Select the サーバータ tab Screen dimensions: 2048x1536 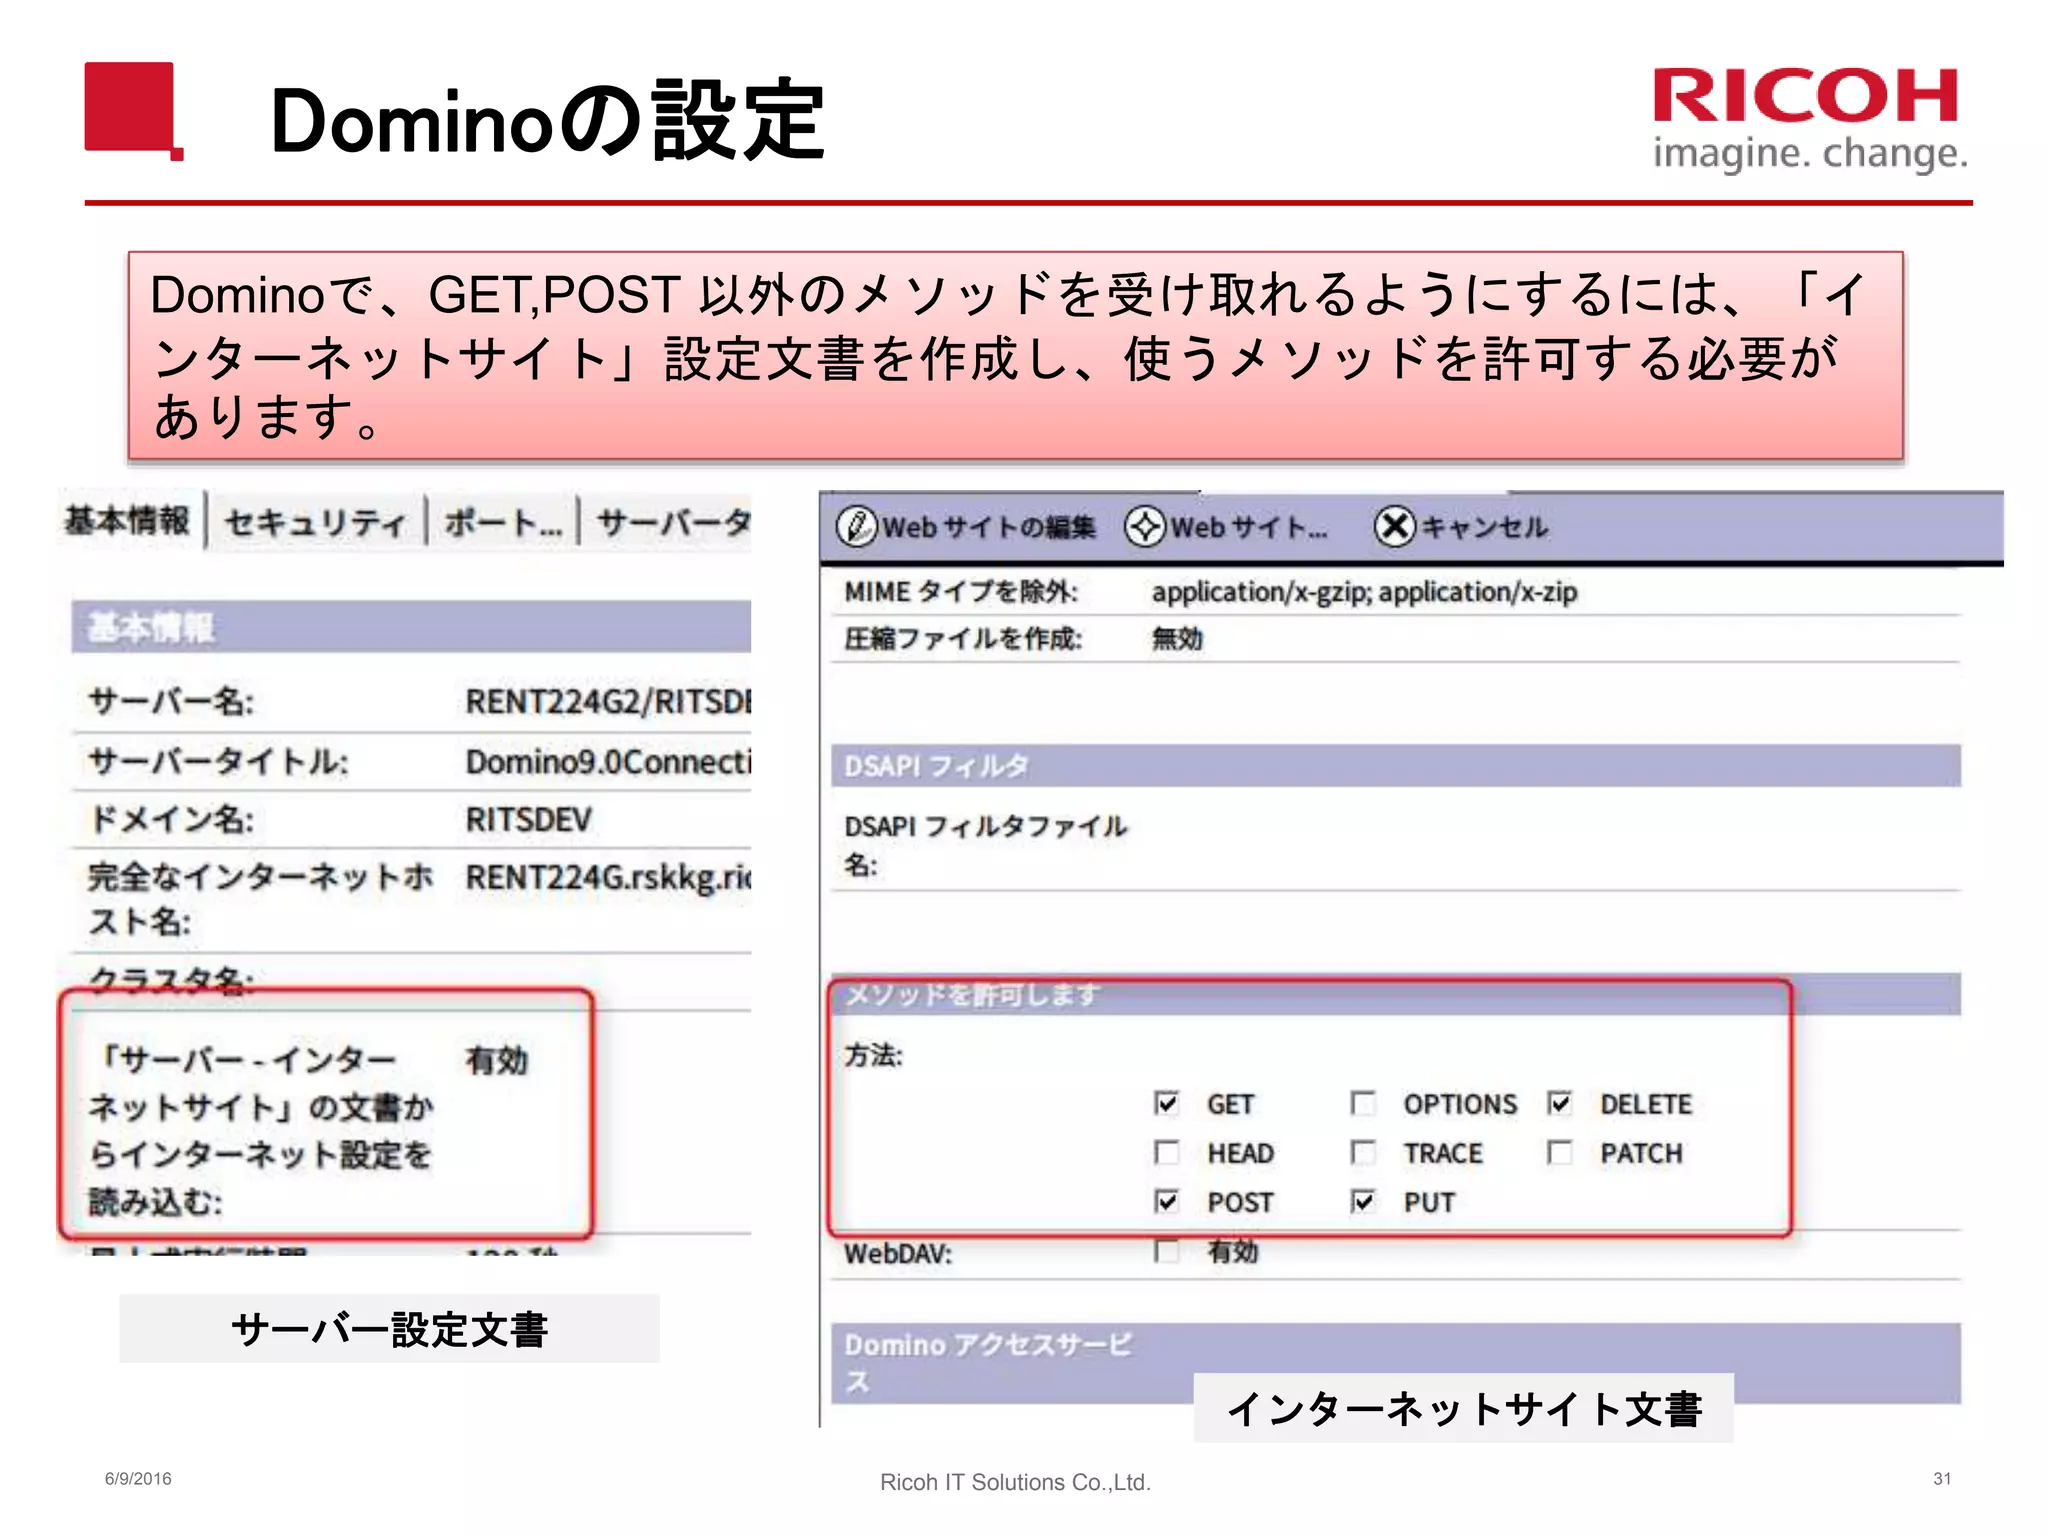673,522
